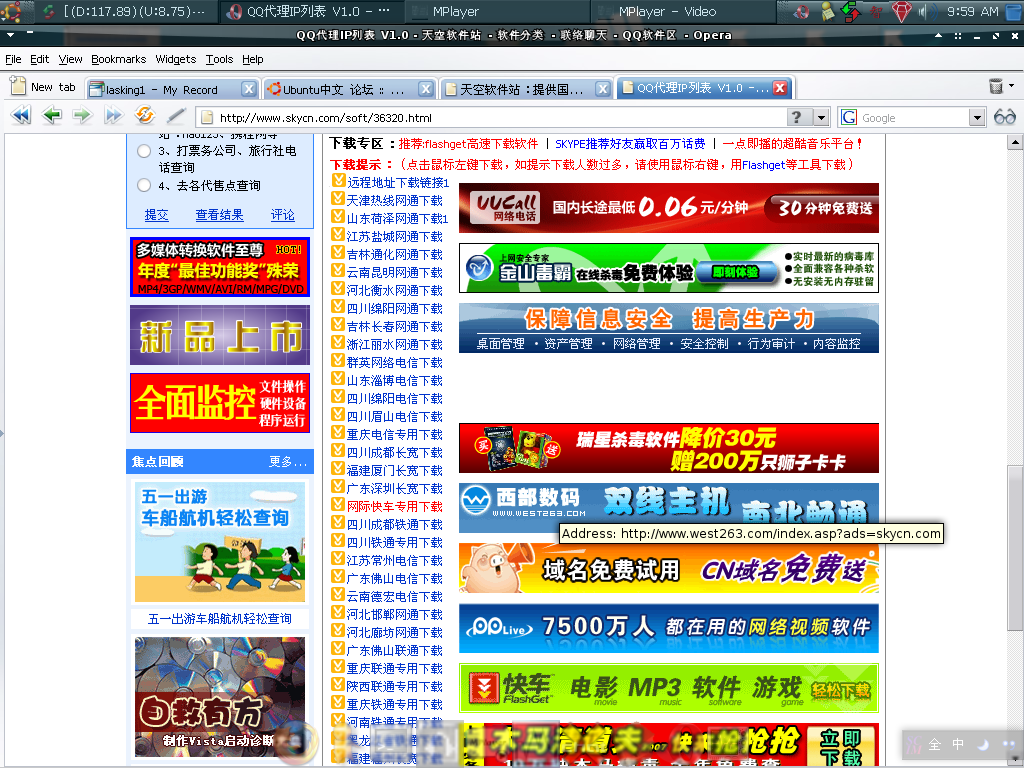Image resolution: width=1024 pixels, height=768 pixels.
Task: Open the closed tabs trash can icon
Action: pos(995,86)
